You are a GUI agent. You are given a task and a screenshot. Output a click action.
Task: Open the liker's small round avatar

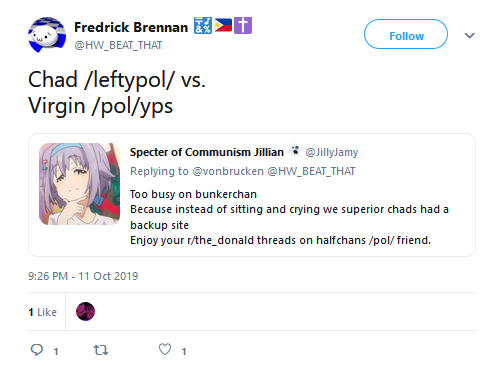click(x=85, y=312)
